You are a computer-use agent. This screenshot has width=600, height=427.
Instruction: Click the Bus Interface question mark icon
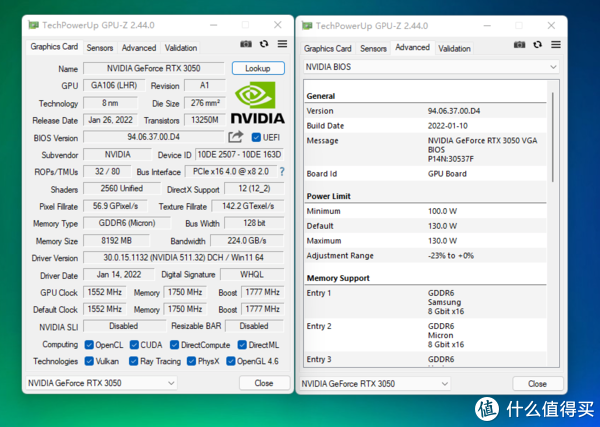pos(282,171)
